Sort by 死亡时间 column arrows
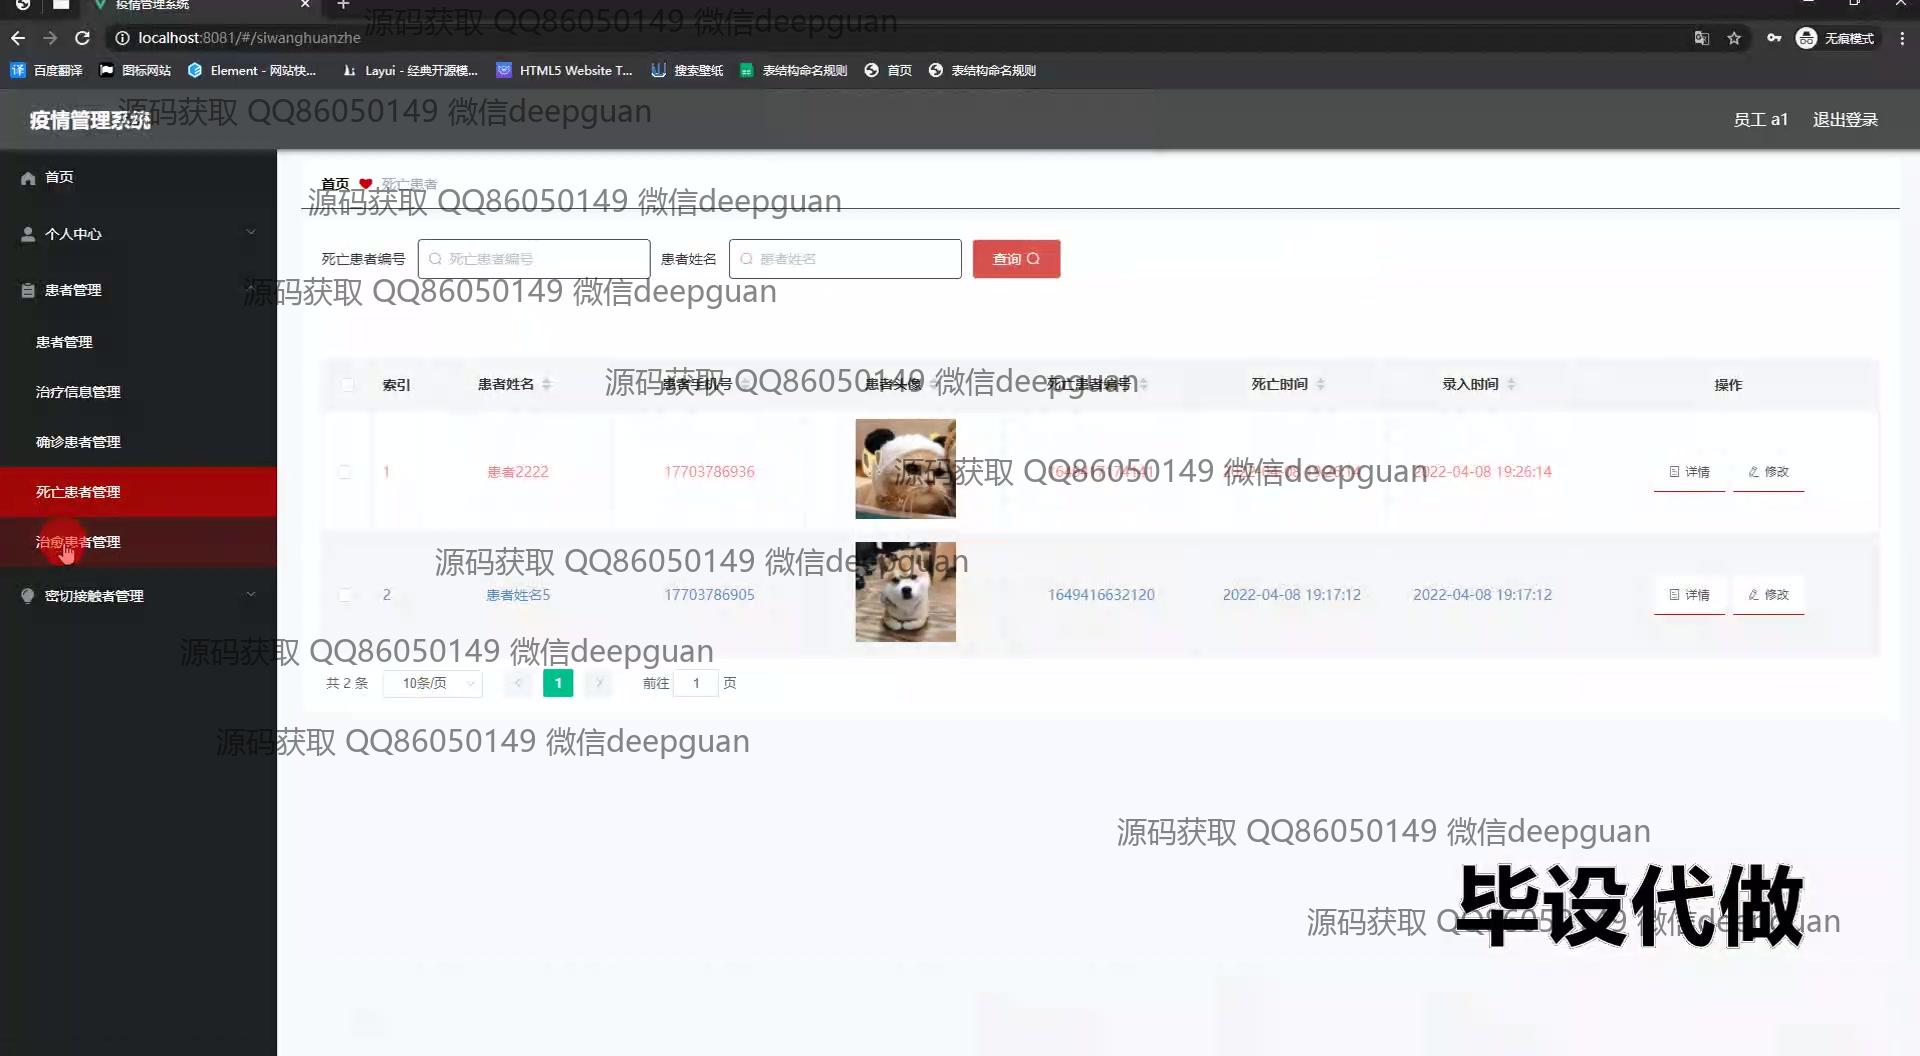The width and height of the screenshot is (1920, 1056). click(1320, 384)
